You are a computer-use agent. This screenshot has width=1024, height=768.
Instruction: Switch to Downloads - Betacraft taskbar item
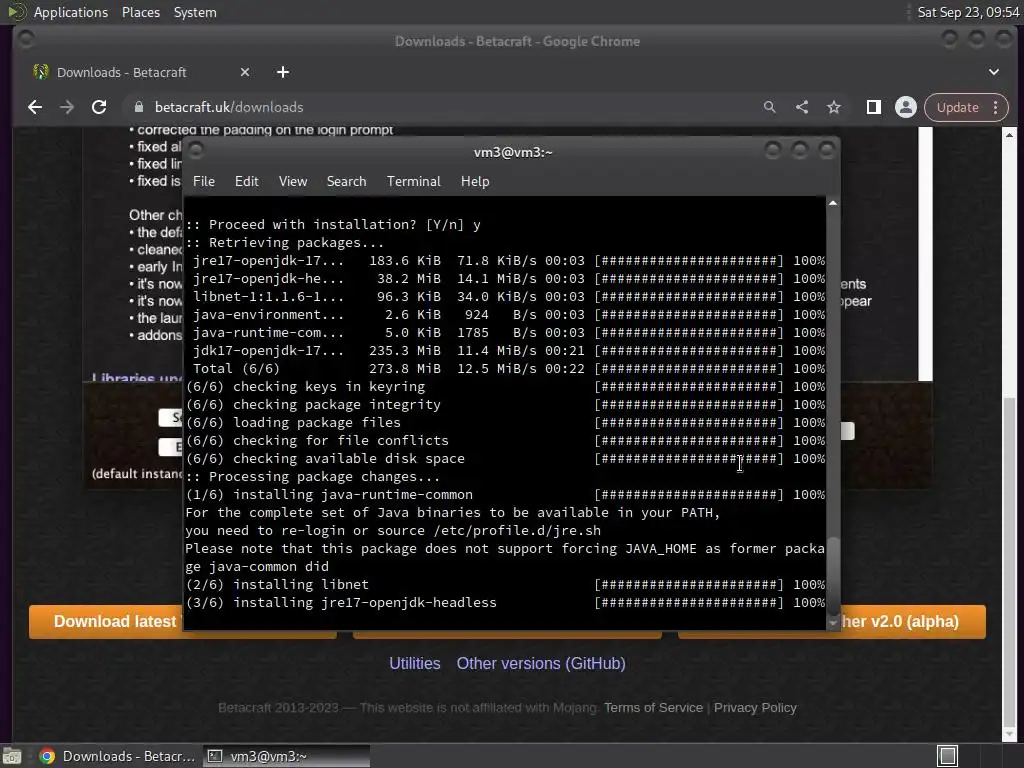118,756
